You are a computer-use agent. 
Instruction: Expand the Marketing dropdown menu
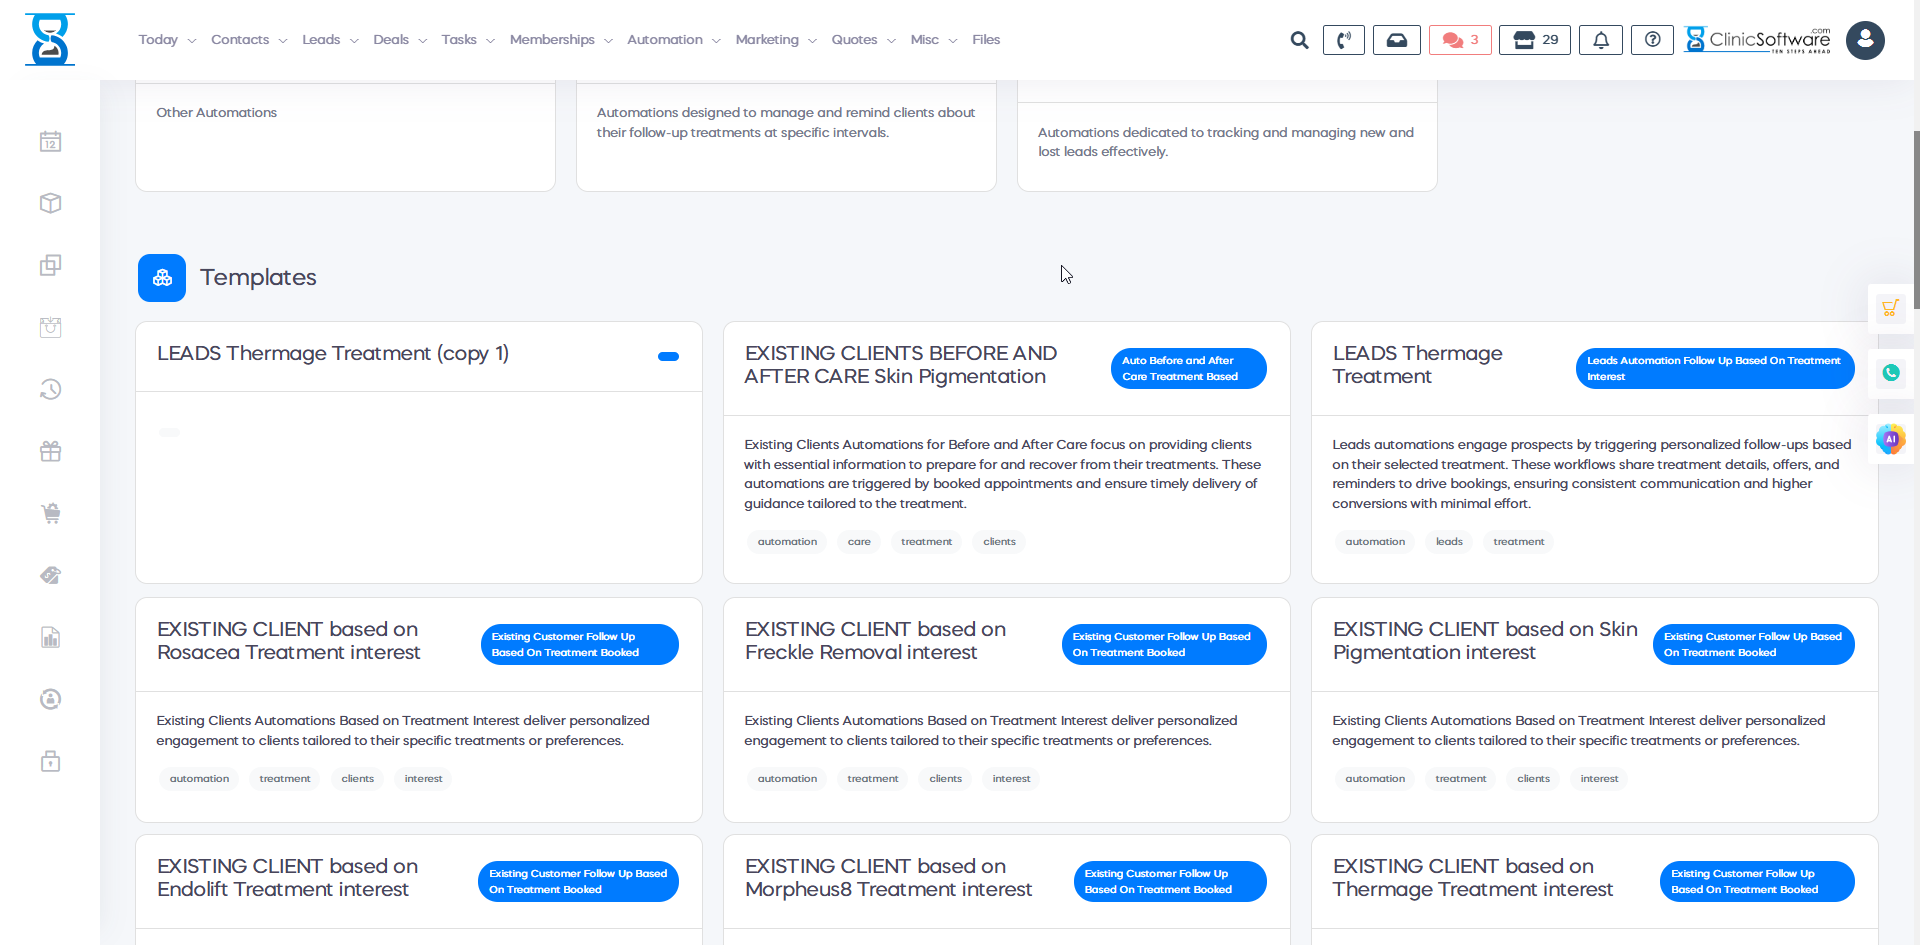(775, 40)
